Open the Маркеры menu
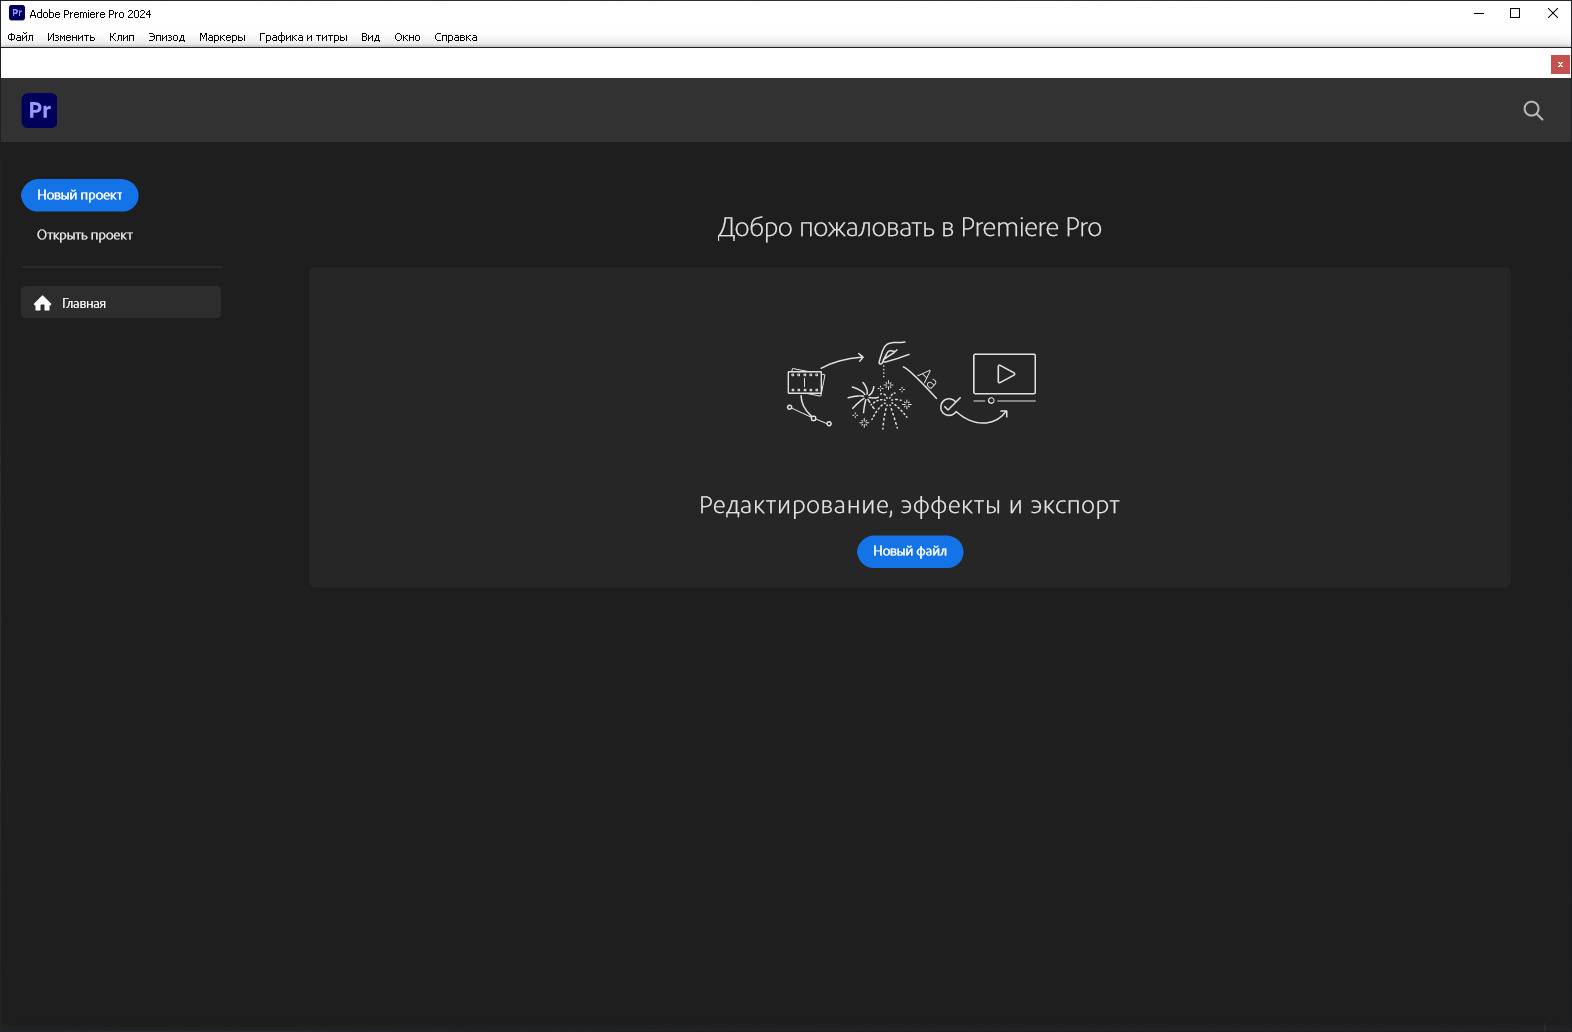Viewport: 1572px width, 1032px height. tap(222, 37)
